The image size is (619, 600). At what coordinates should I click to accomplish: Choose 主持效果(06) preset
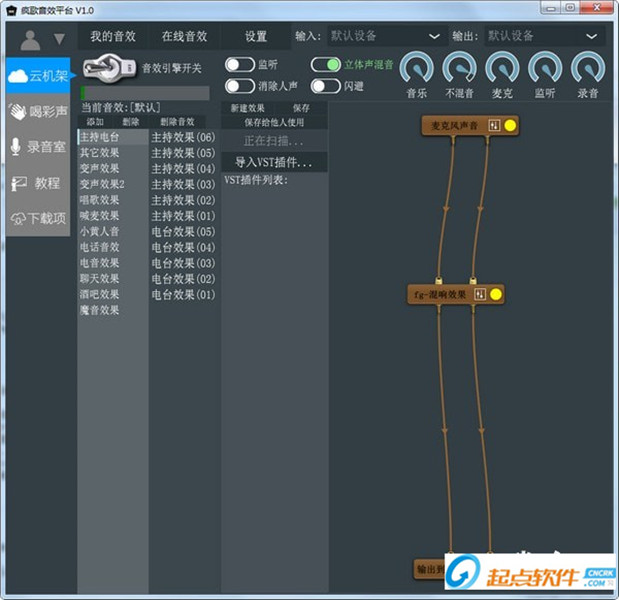(x=184, y=137)
